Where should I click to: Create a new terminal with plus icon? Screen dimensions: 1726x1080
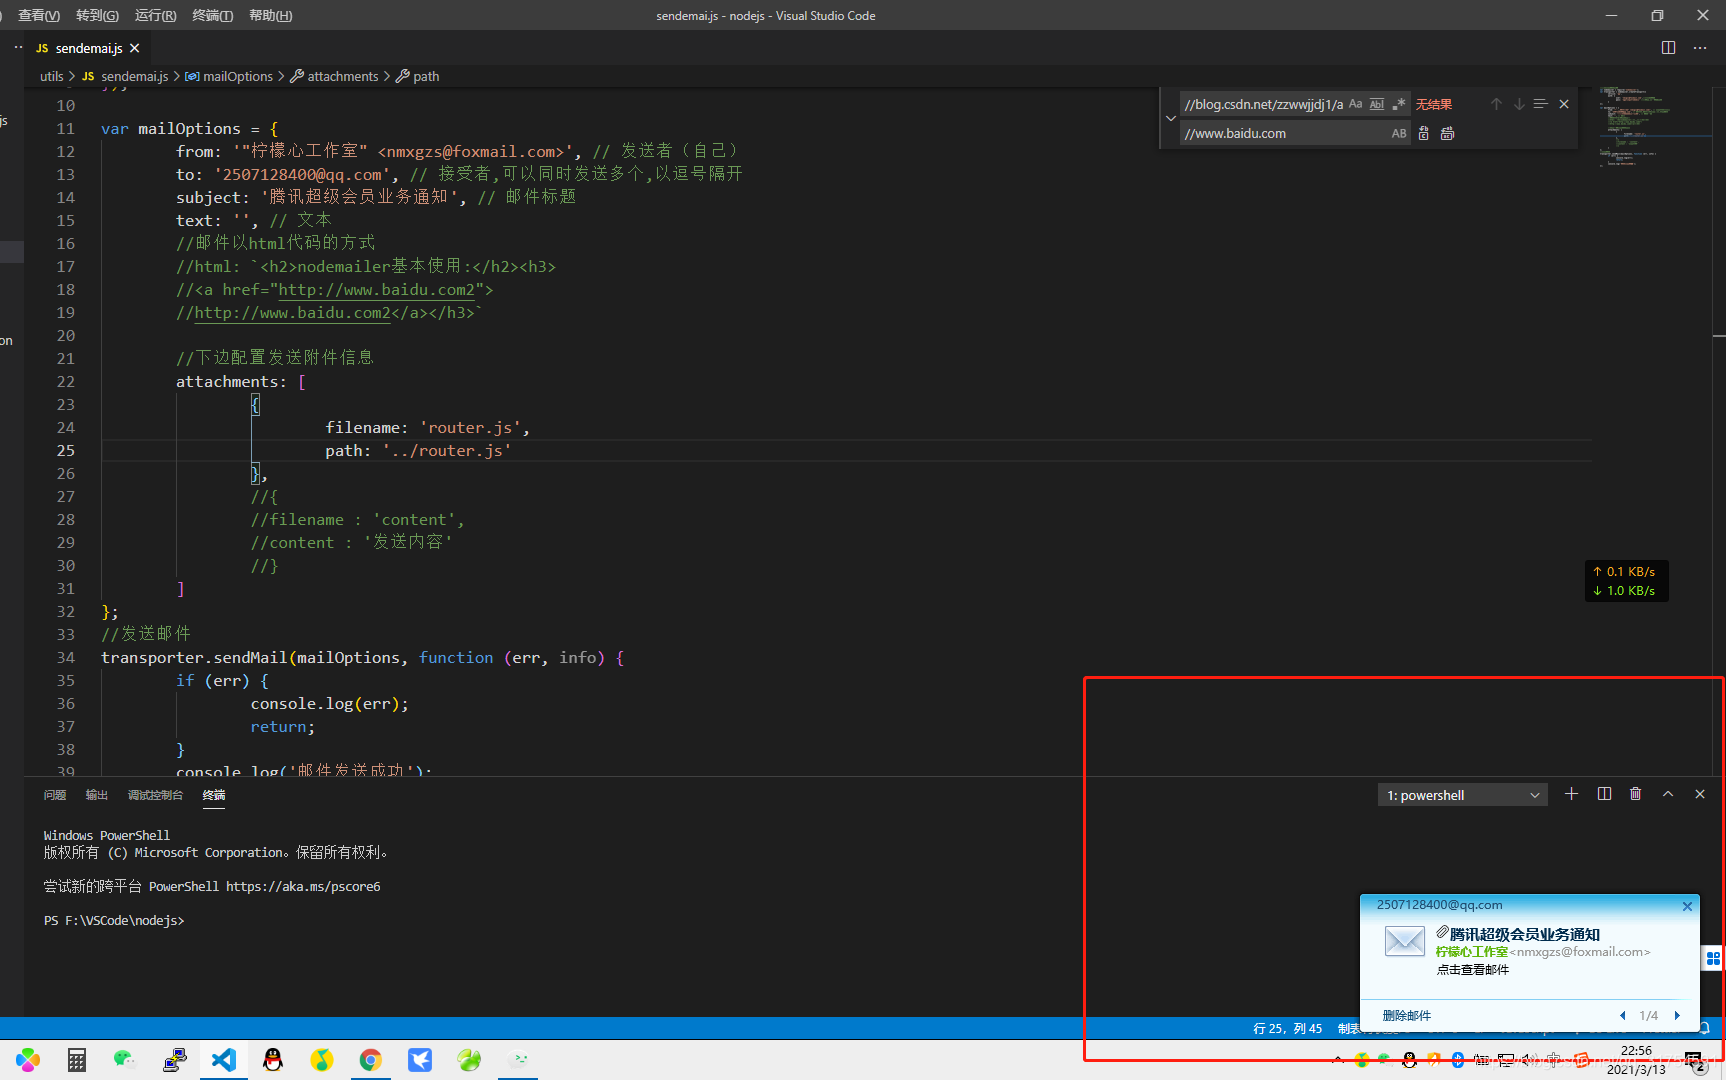1571,794
